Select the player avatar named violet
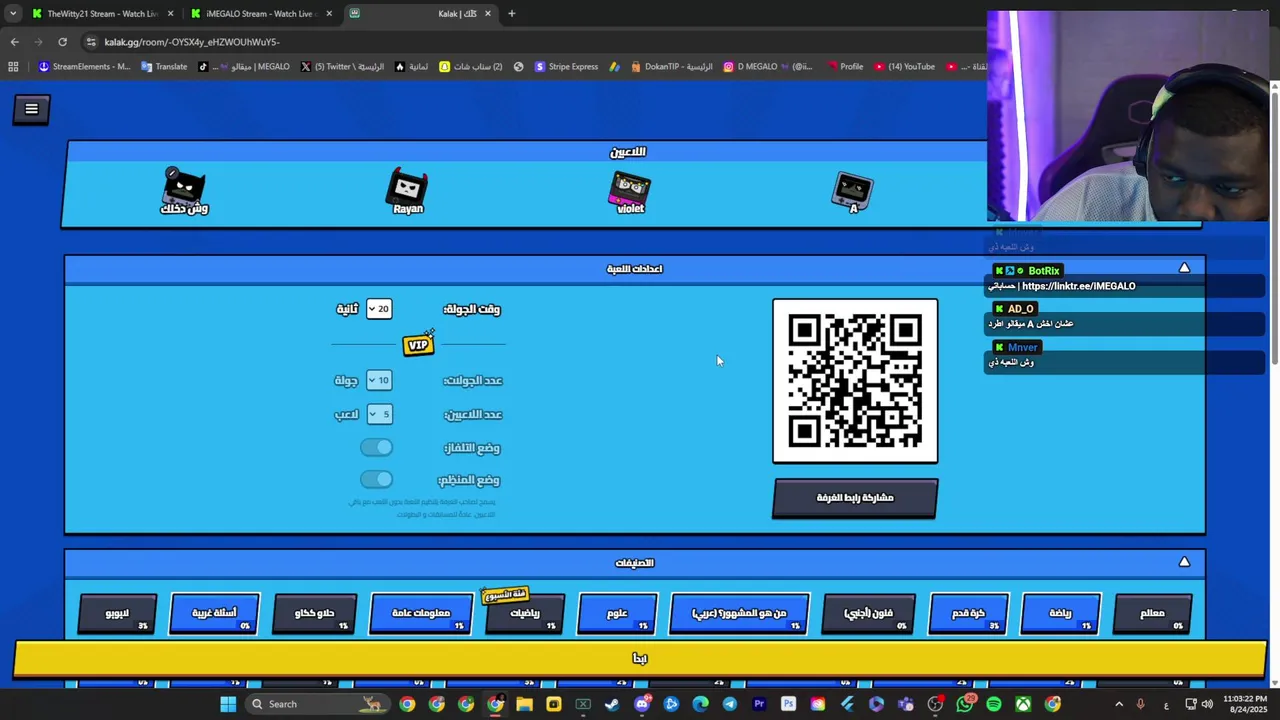Image resolution: width=1280 pixels, height=720 pixels. click(630, 193)
